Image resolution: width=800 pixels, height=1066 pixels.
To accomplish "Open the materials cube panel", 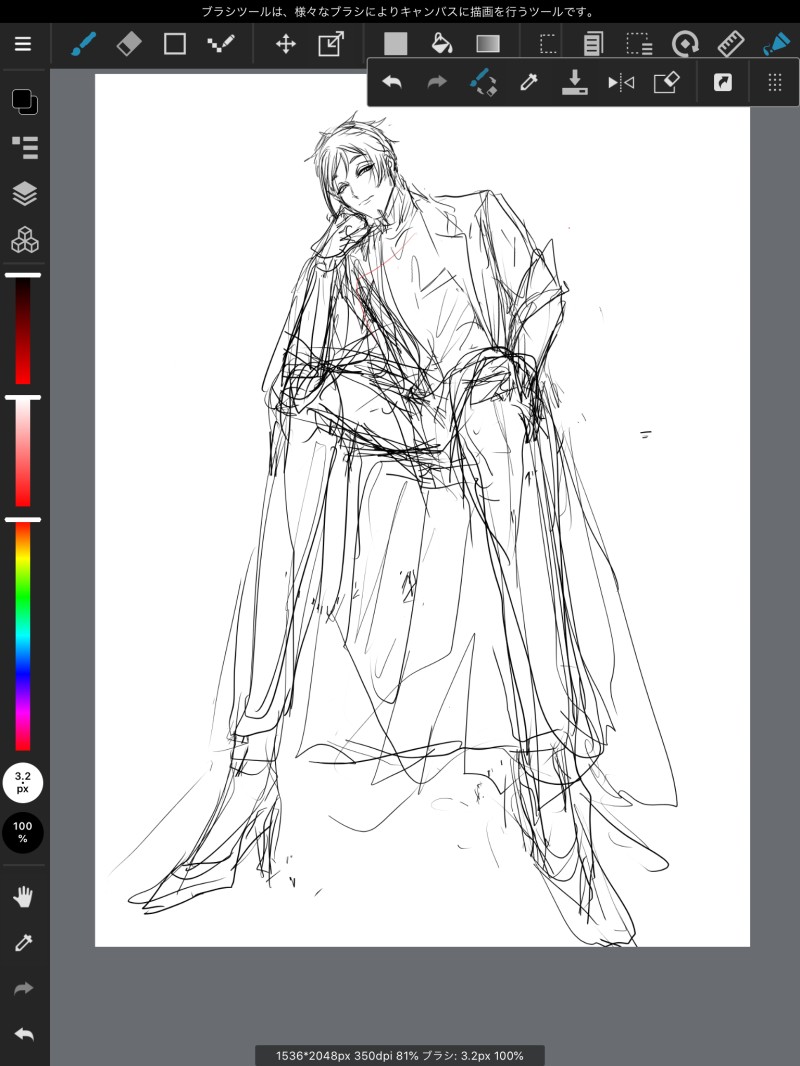I will pyautogui.click(x=25, y=239).
